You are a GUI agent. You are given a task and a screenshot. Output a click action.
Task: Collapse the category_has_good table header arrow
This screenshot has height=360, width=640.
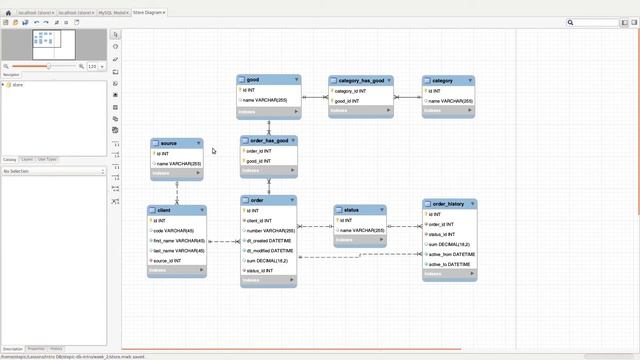[389, 80]
